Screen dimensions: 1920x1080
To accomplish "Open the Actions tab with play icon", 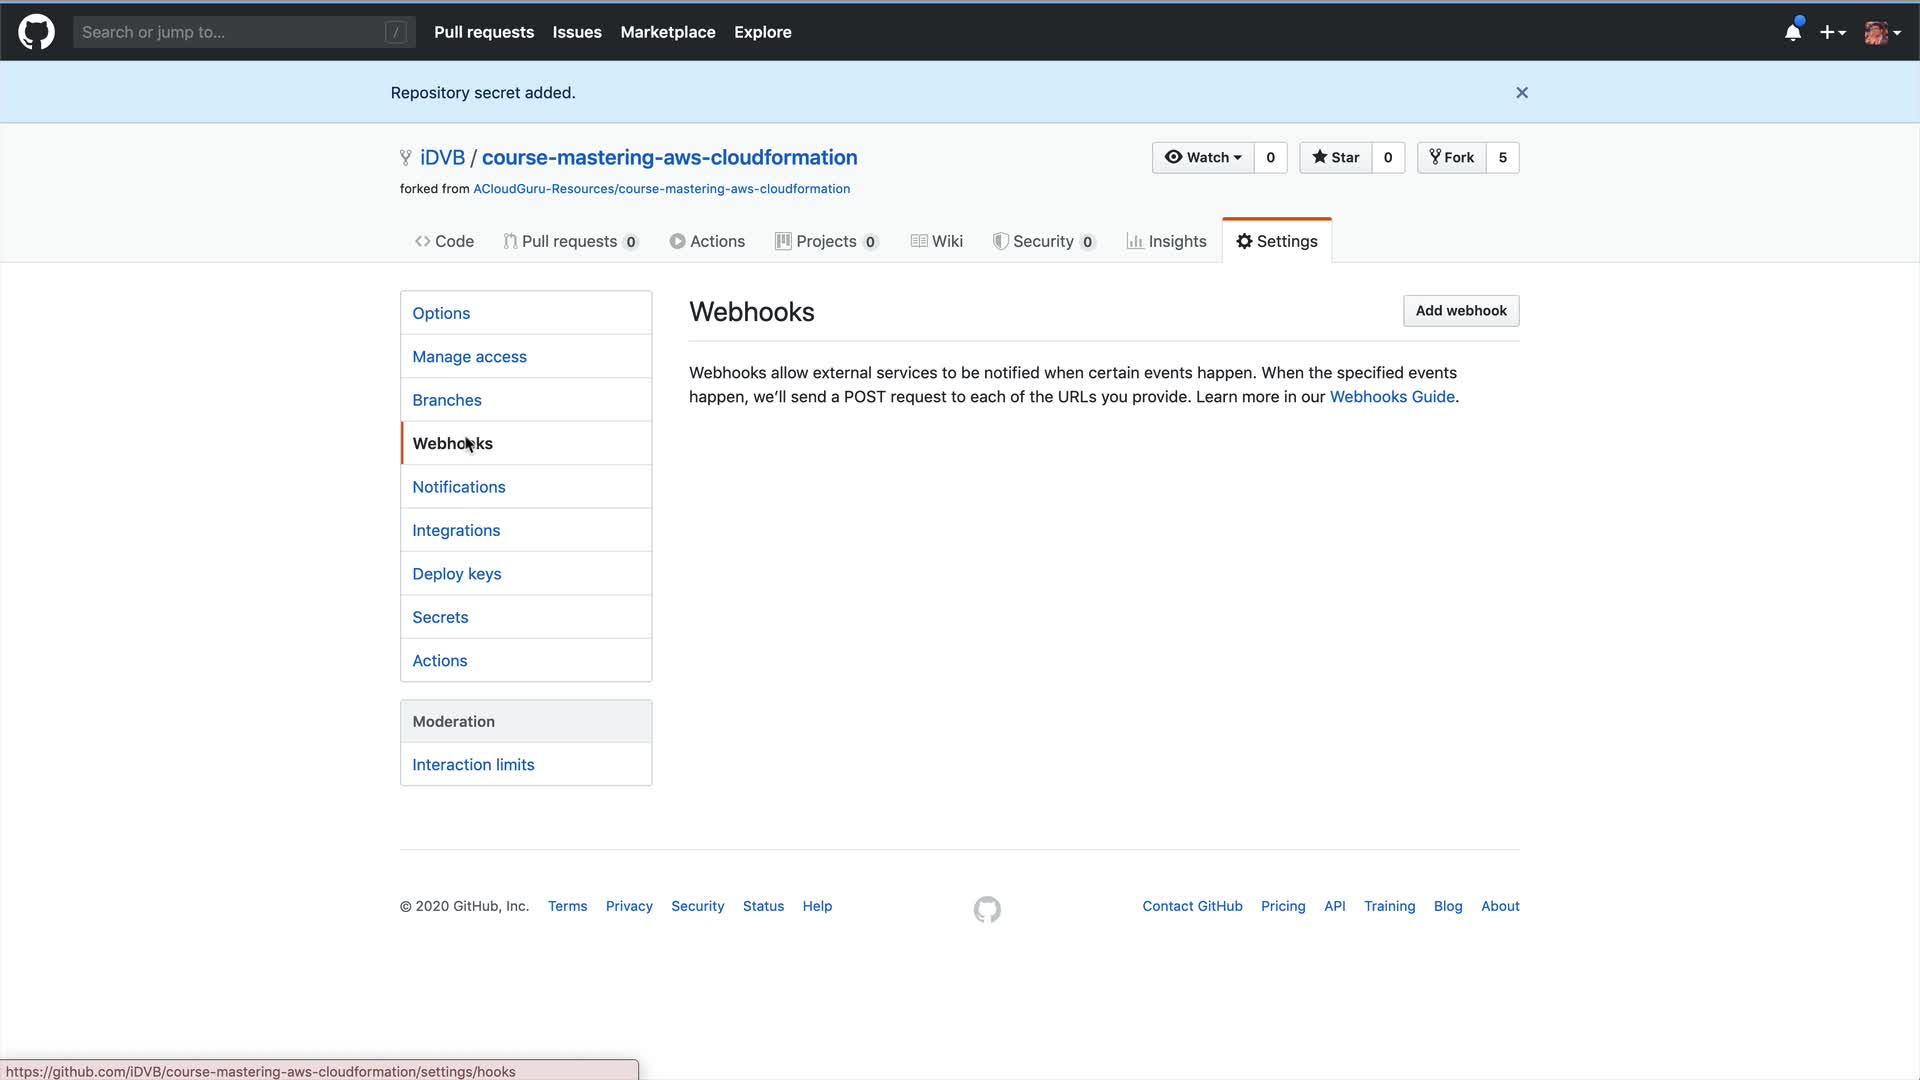I will 707,241.
